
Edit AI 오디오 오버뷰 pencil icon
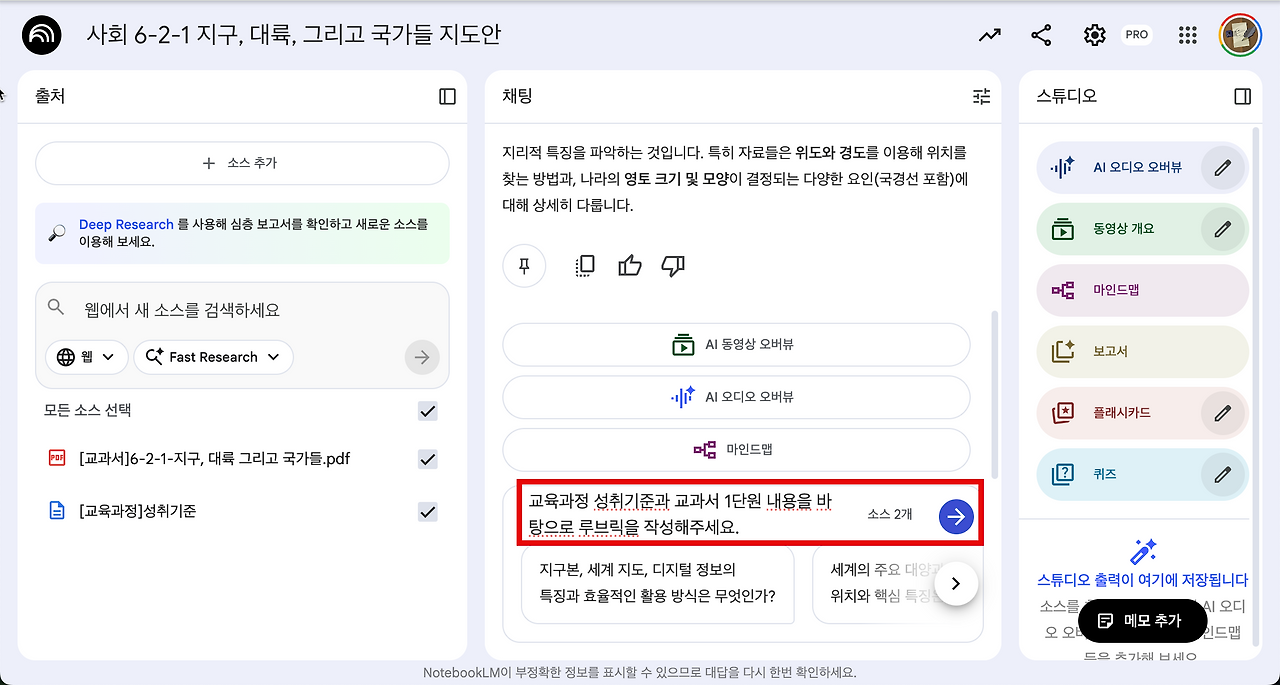tap(1222, 168)
